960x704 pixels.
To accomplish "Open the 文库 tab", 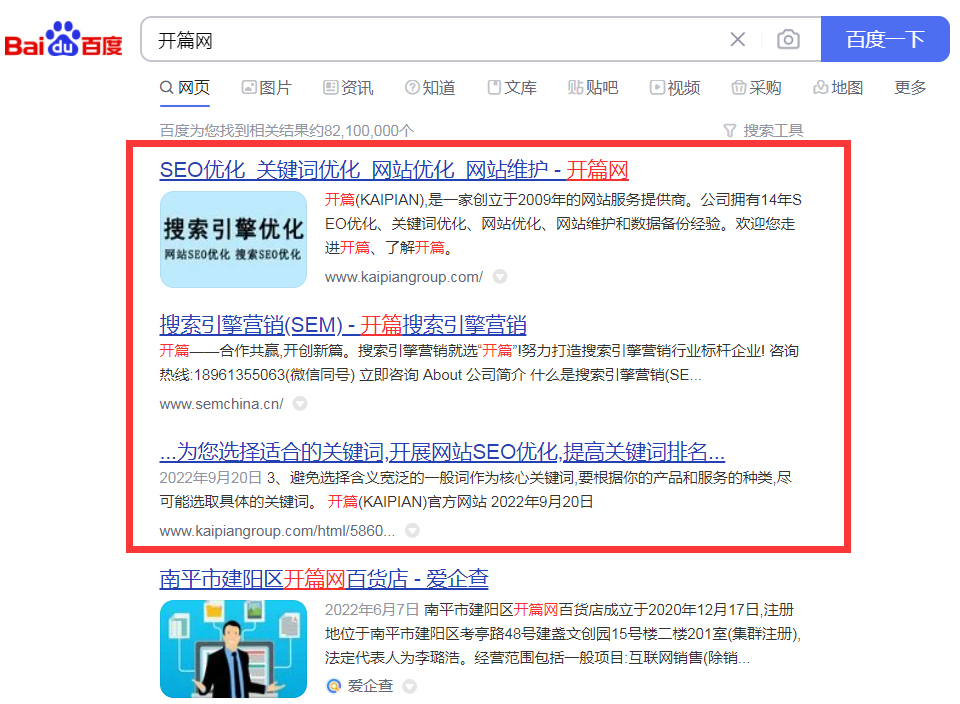I will 512,88.
